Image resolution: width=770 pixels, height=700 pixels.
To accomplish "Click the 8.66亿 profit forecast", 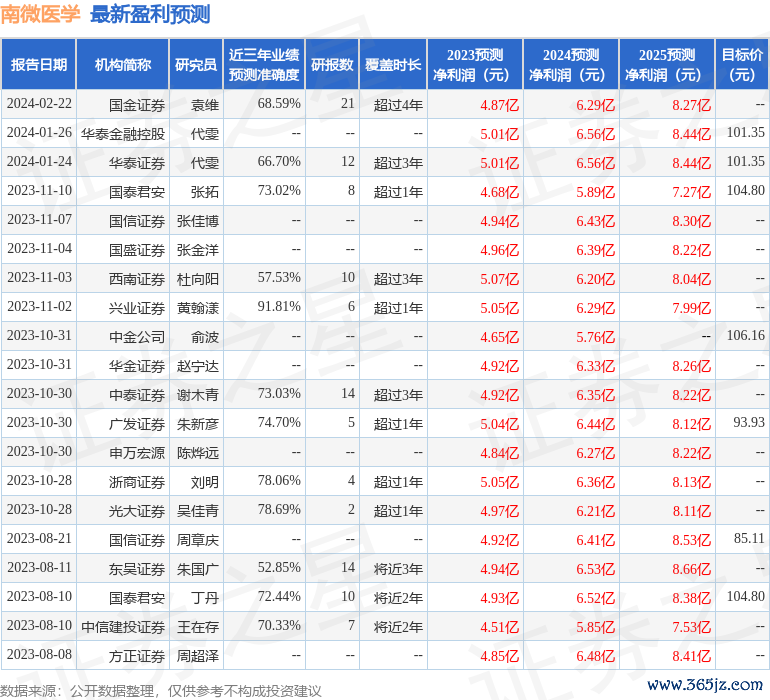I will (691, 568).
